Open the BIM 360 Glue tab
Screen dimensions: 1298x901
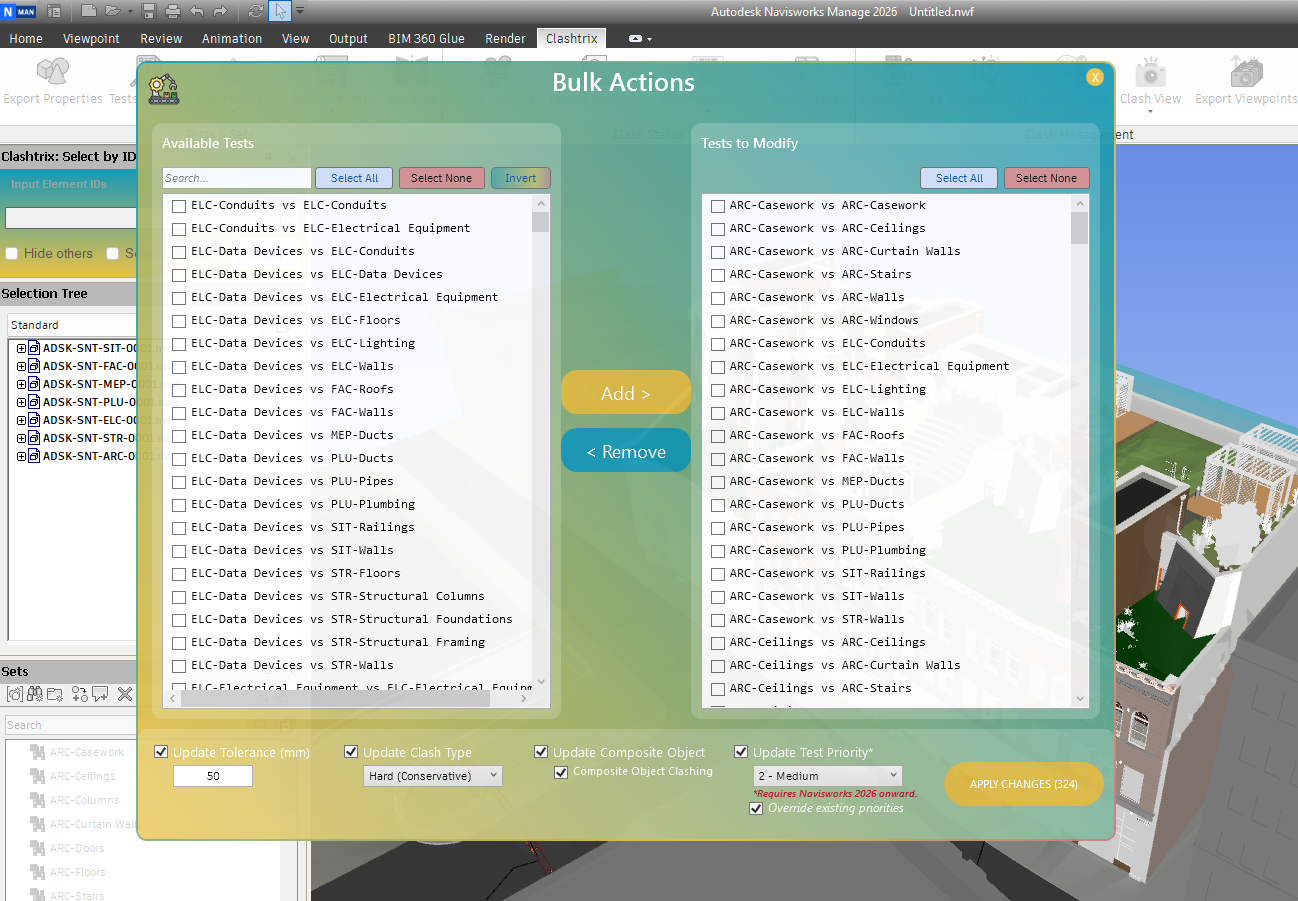tap(426, 38)
